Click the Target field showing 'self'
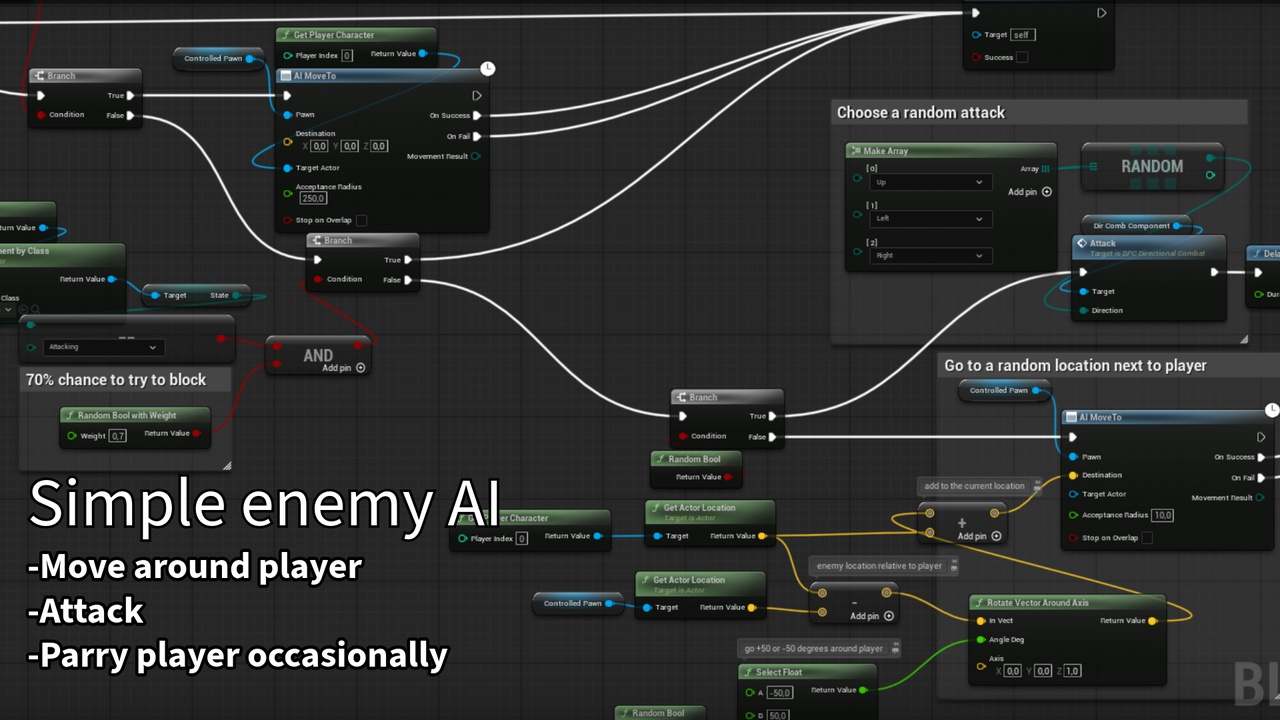 1022,35
